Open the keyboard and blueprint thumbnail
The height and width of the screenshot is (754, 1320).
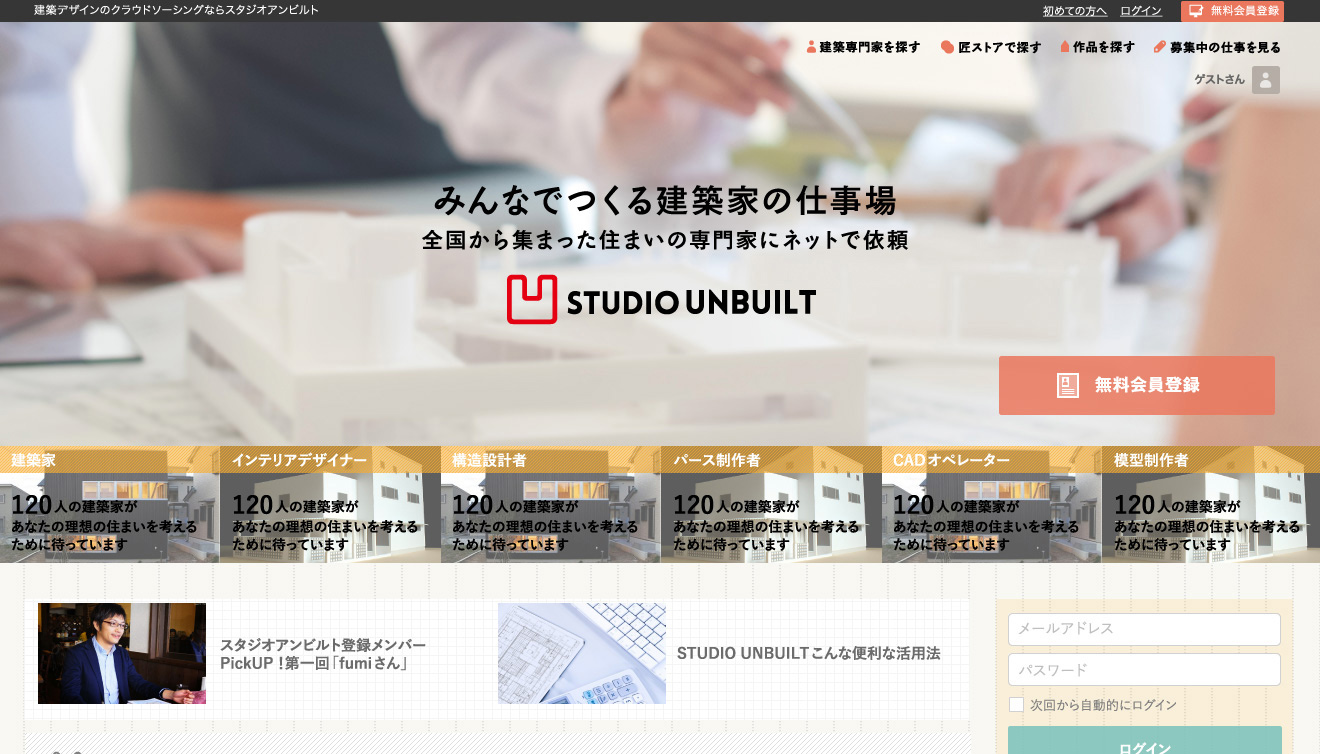click(x=582, y=653)
